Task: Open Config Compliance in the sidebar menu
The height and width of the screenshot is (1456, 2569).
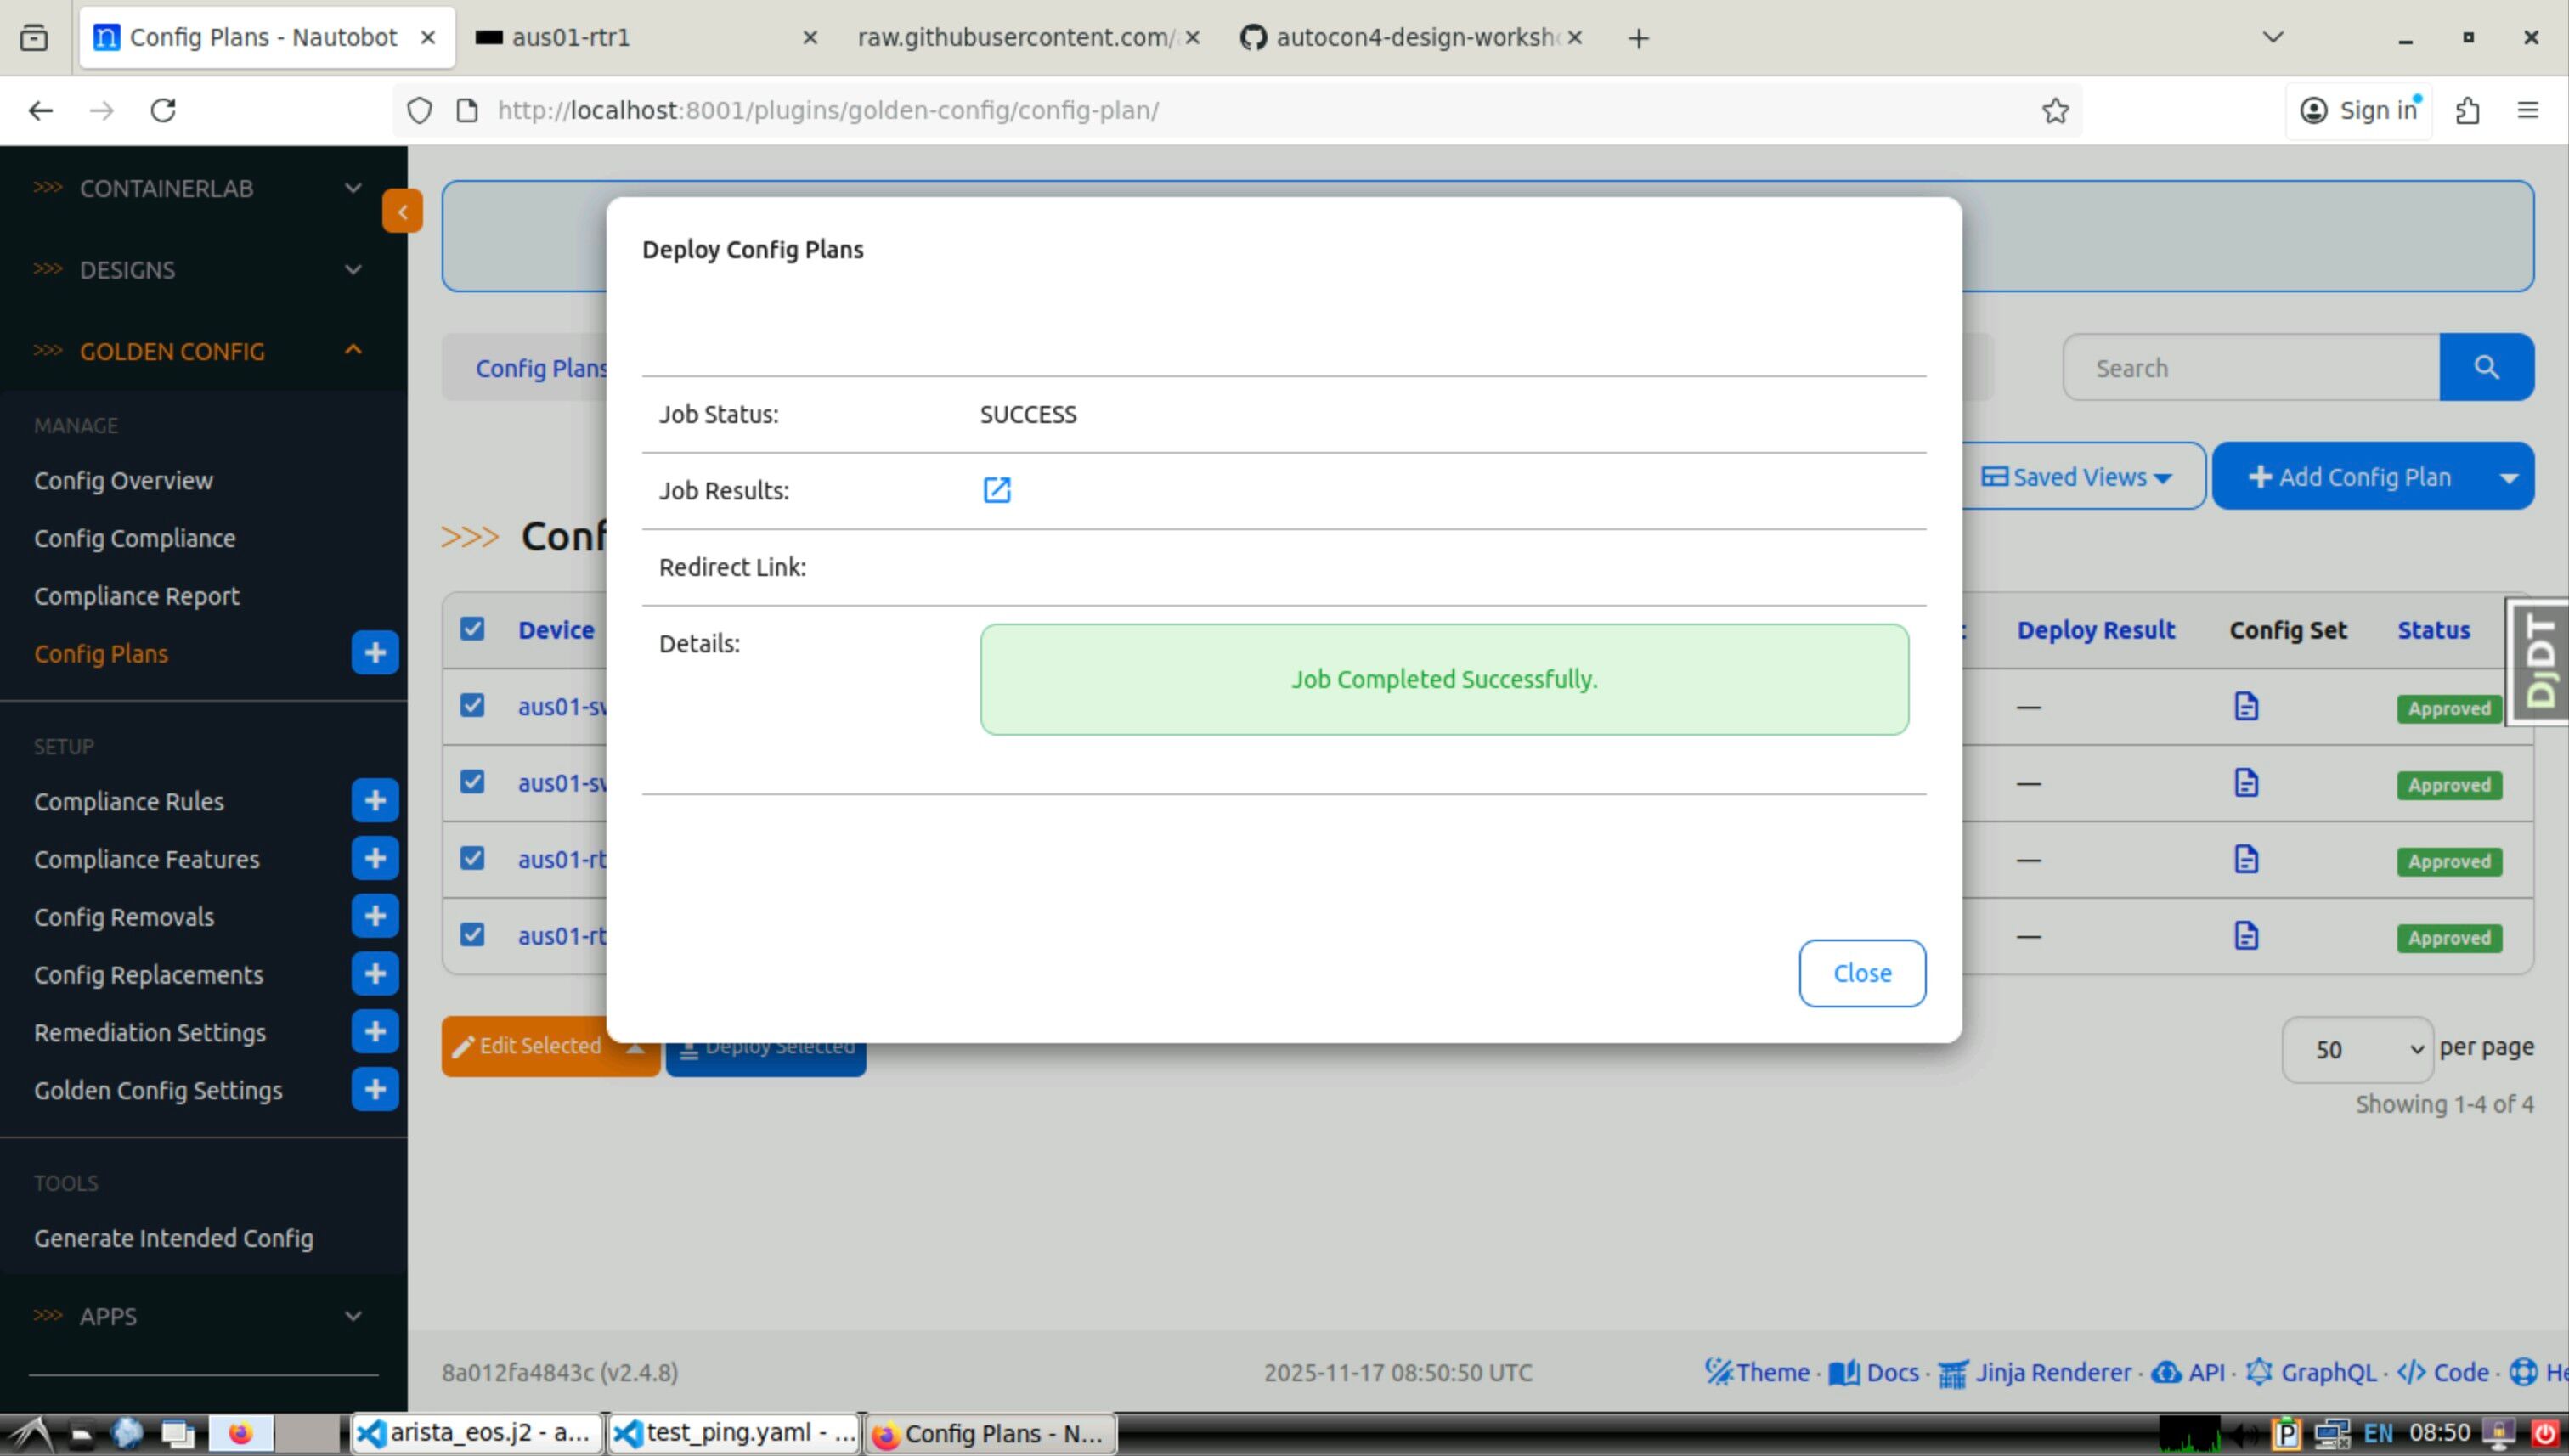Action: [x=135, y=538]
